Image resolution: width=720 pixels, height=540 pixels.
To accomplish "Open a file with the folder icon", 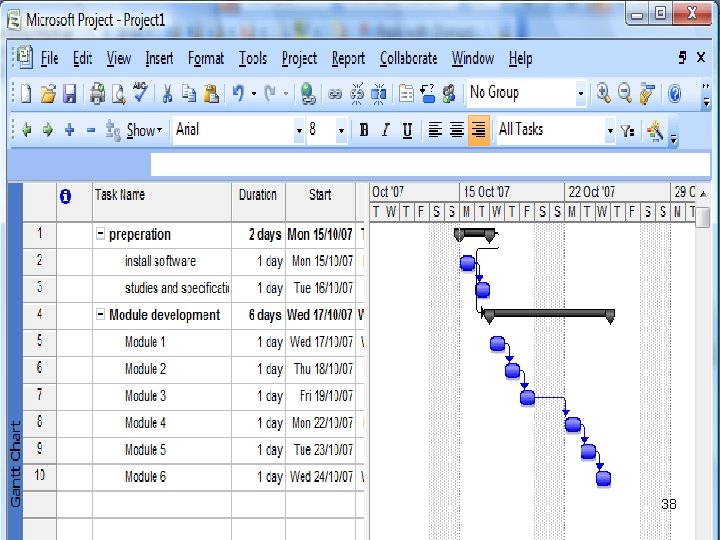I will 48,94.
